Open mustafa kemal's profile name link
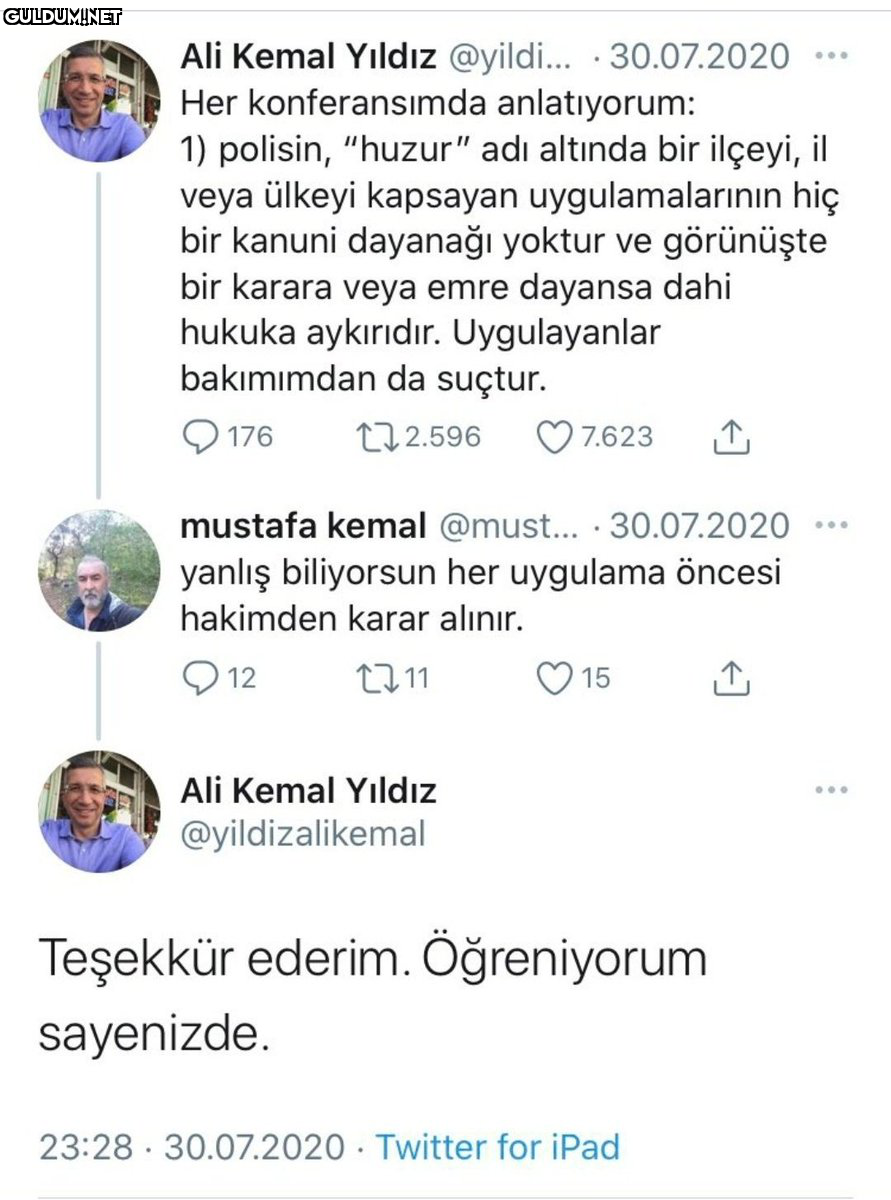 pos(303,525)
